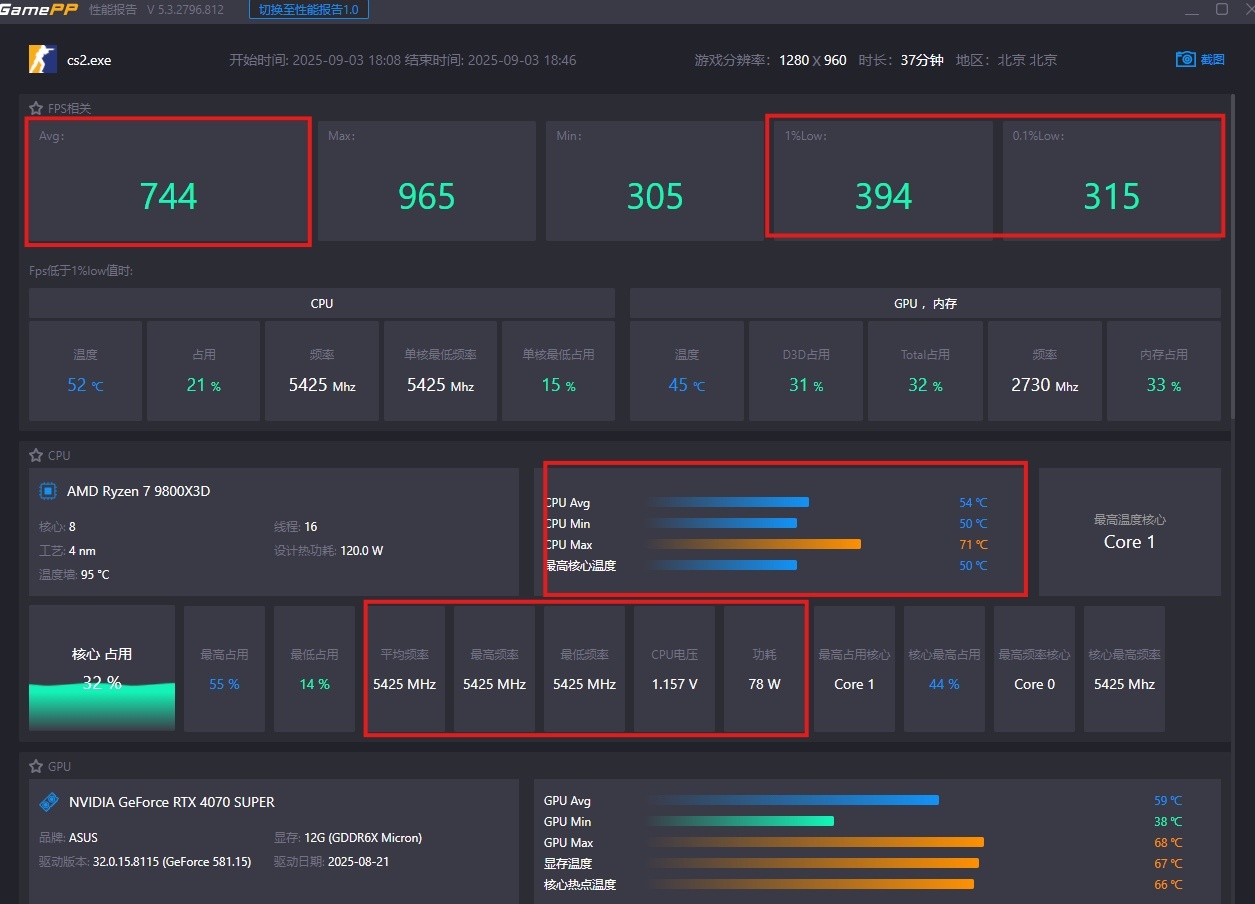The width and height of the screenshot is (1255, 904).
Task: Click the CPU 占用 21 % tile
Action: (203, 371)
